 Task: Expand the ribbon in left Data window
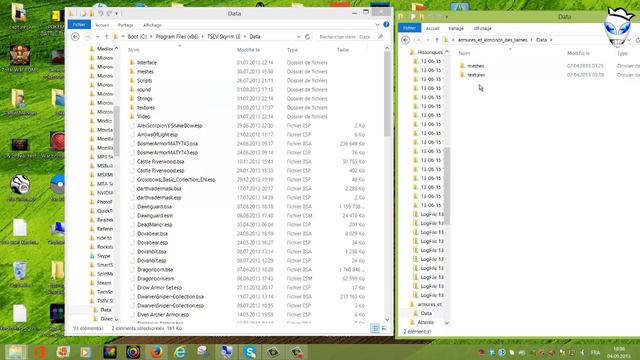point(377,24)
